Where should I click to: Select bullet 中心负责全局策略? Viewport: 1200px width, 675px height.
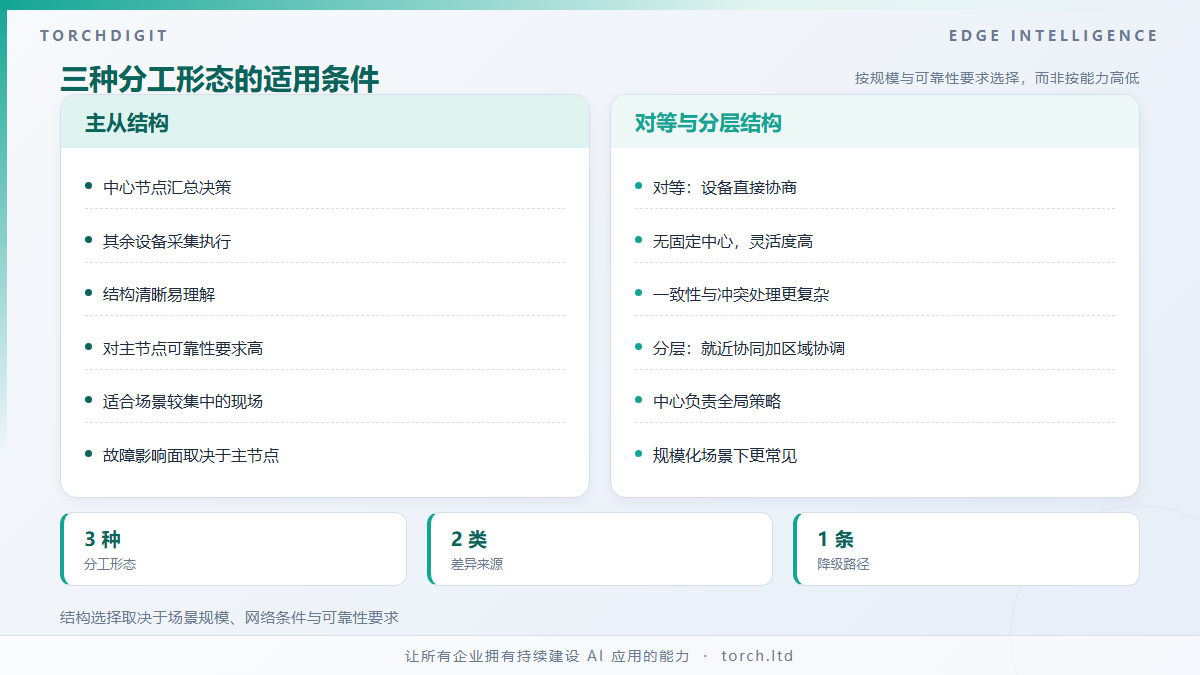(717, 401)
